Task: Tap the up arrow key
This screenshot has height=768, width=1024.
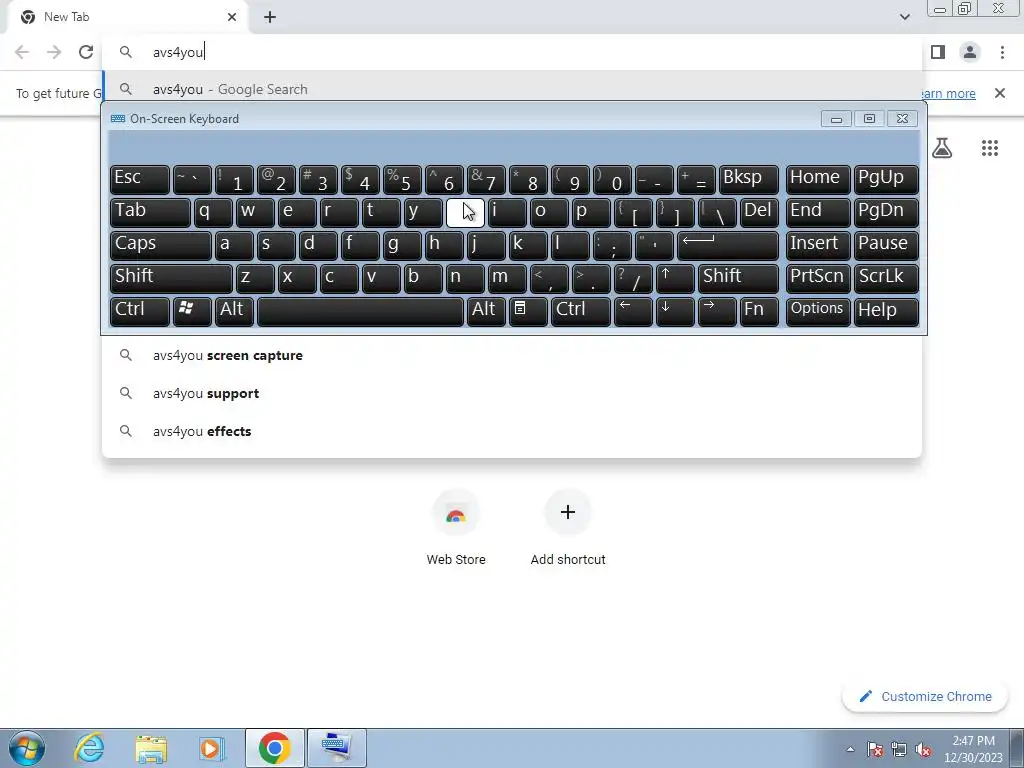Action: point(675,278)
